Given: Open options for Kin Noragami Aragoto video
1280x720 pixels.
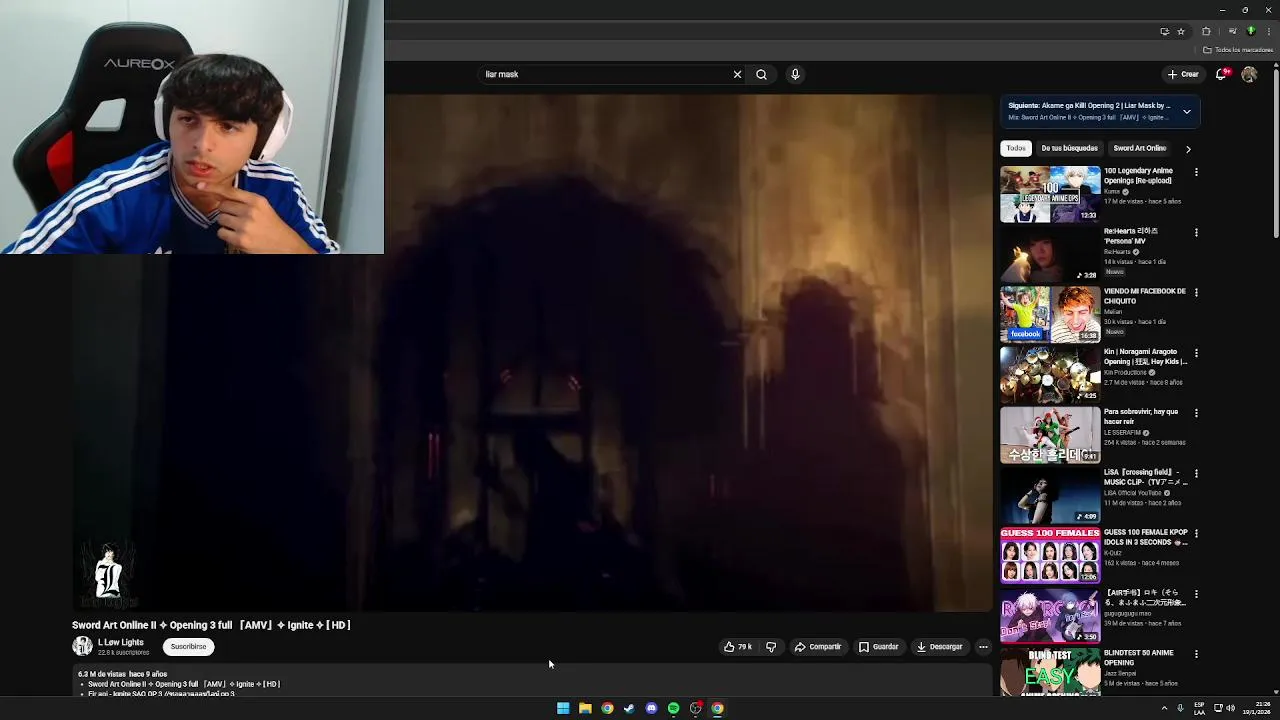Looking at the screenshot, I should point(1196,353).
